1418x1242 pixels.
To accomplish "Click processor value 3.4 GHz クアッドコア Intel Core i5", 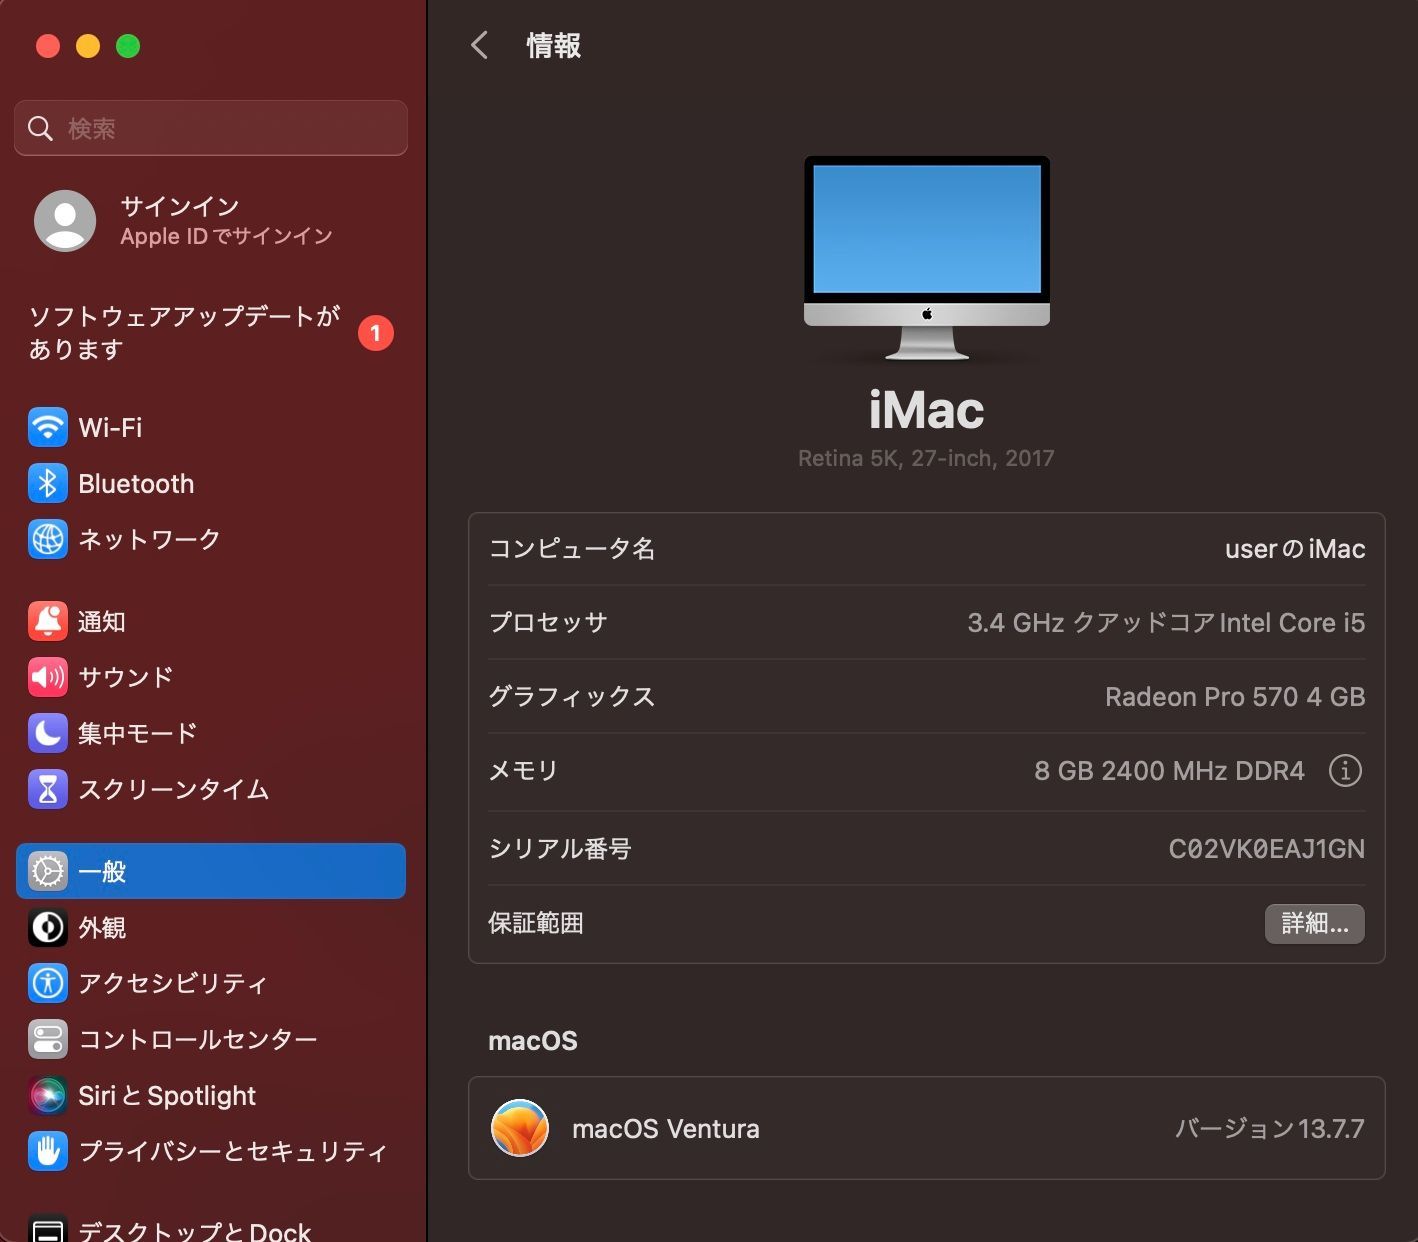I will click(x=1166, y=623).
